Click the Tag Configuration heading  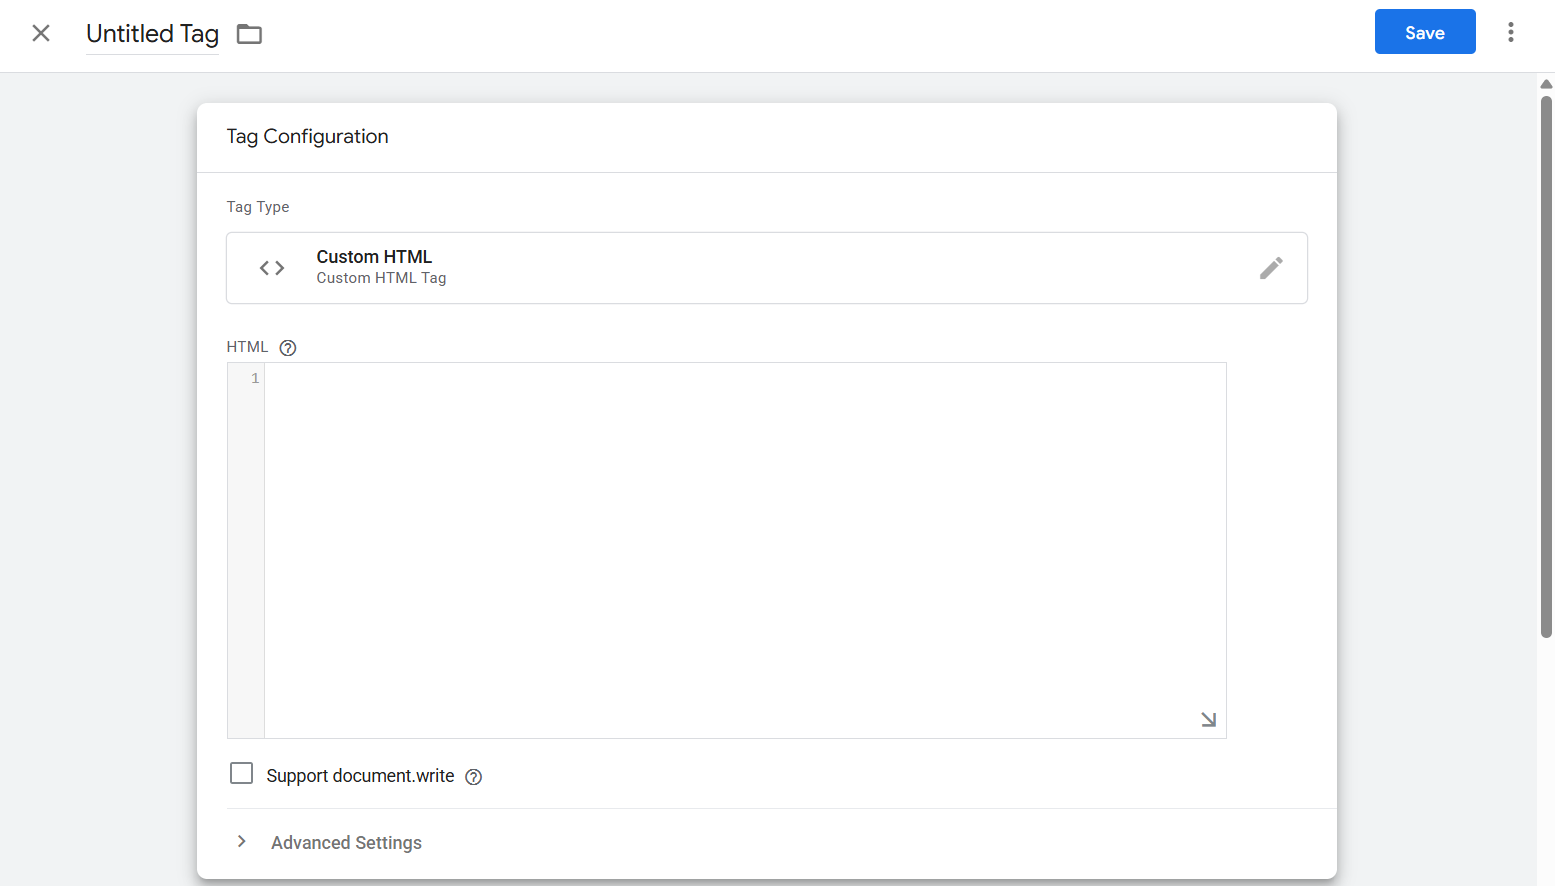pos(307,137)
